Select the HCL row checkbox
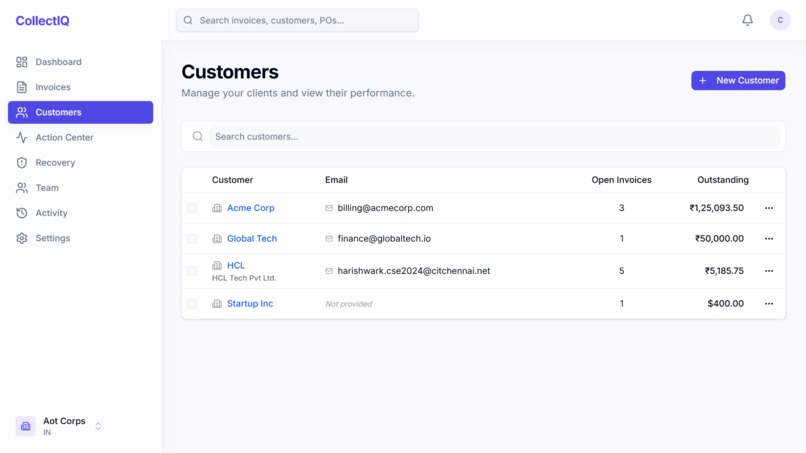The image size is (806, 453). click(192, 271)
